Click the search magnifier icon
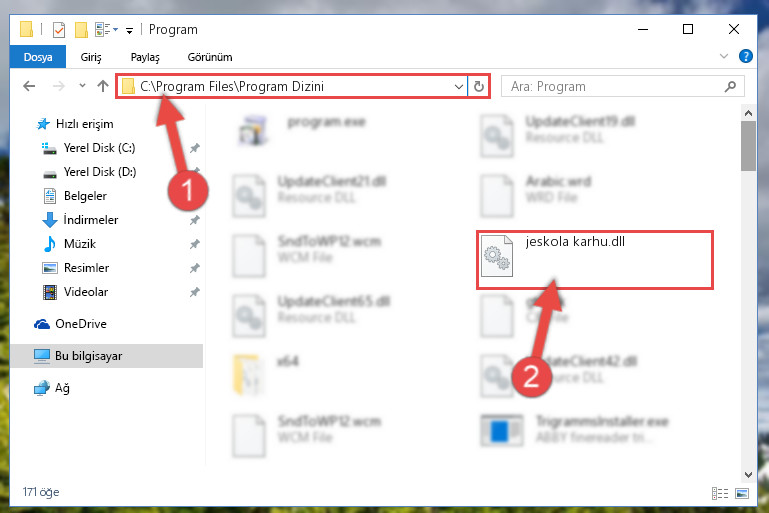This screenshot has height=513, width=769. click(730, 87)
